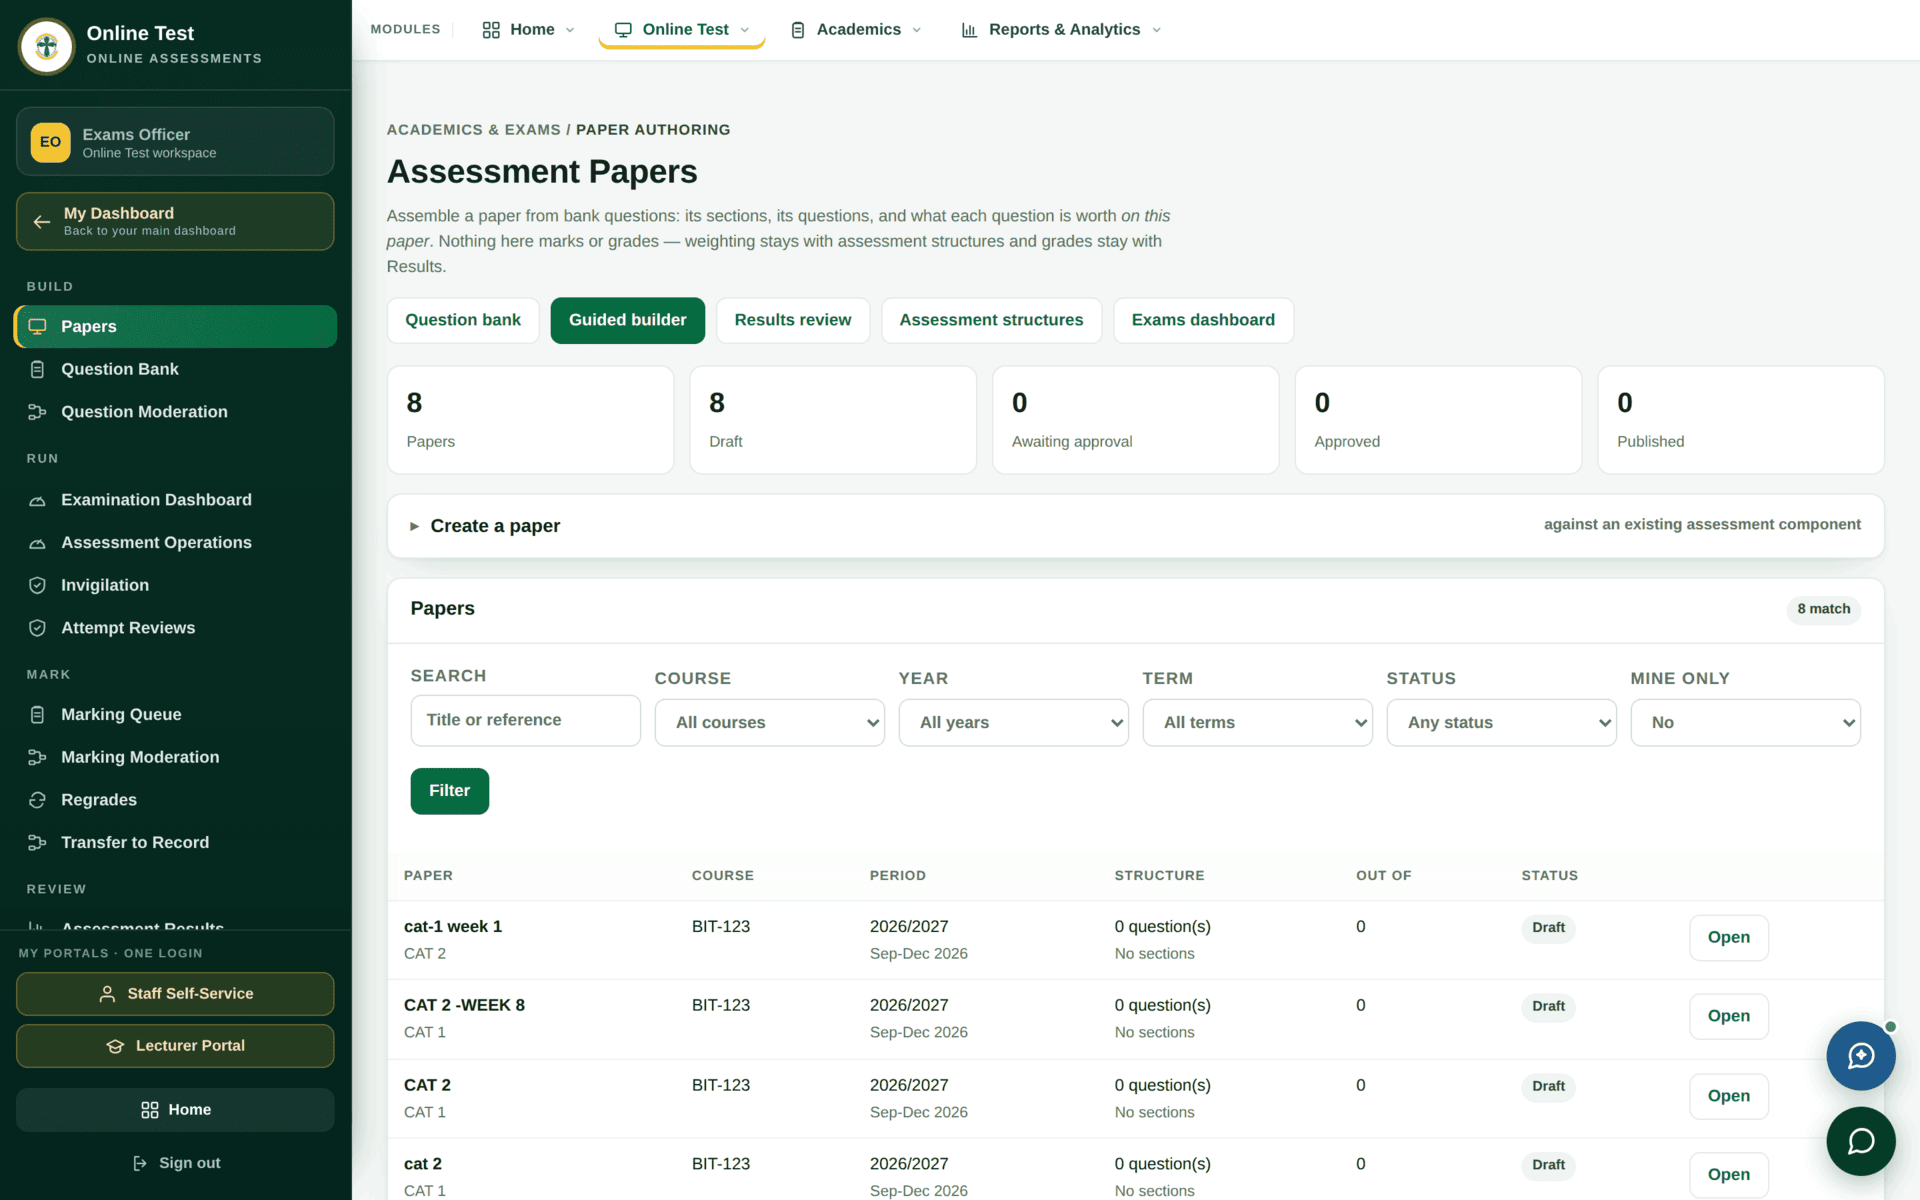Image resolution: width=1920 pixels, height=1200 pixels.
Task: Click the 8 match badge
Action: click(x=1823, y=609)
